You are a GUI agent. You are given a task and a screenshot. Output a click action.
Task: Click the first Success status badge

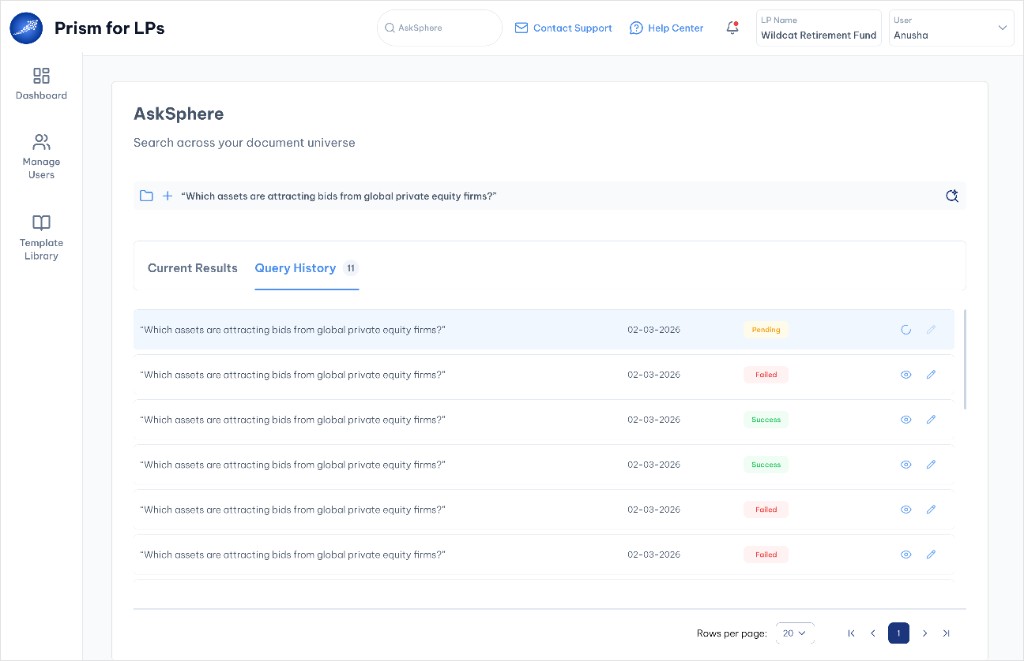click(x=766, y=420)
